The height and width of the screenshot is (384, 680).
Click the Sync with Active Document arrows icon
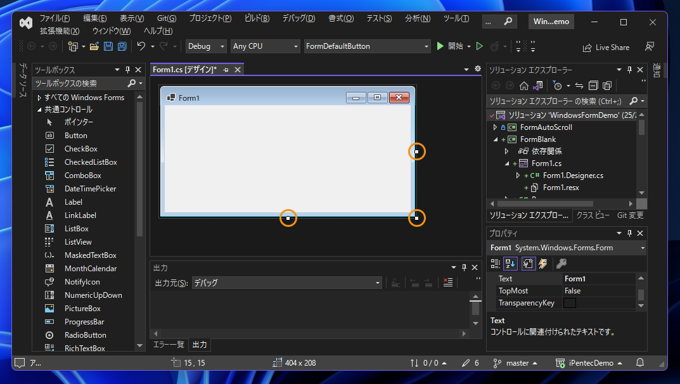coord(579,86)
